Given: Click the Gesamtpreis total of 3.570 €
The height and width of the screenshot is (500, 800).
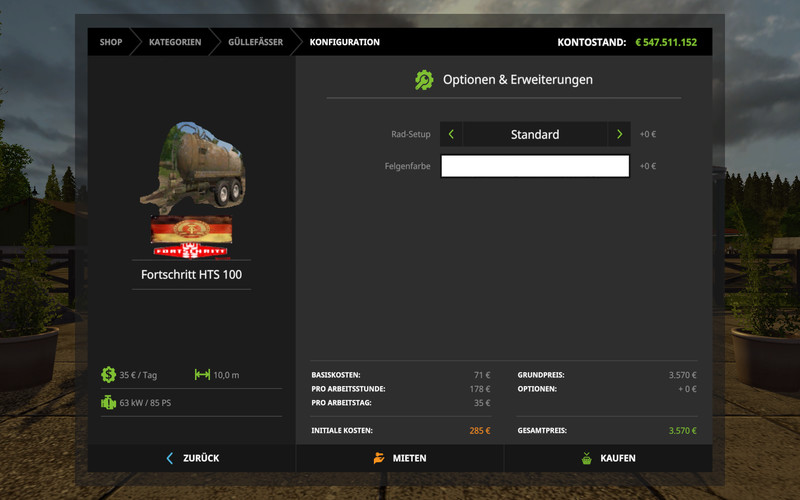Looking at the screenshot, I should (x=682, y=430).
